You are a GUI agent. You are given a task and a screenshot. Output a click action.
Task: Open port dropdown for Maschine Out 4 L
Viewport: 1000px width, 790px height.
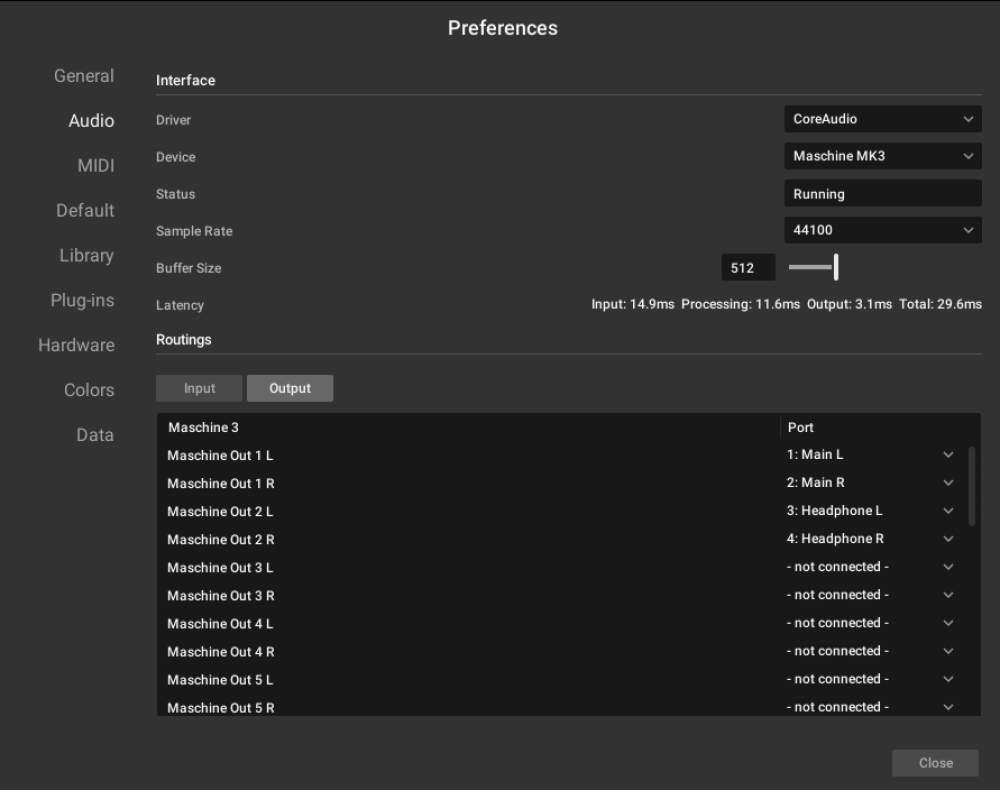click(x=870, y=623)
